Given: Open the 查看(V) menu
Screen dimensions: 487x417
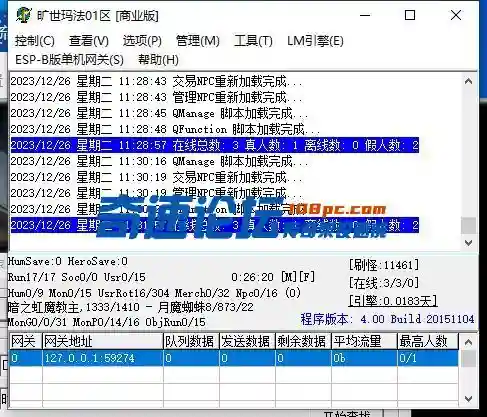Looking at the screenshot, I should (89, 41).
